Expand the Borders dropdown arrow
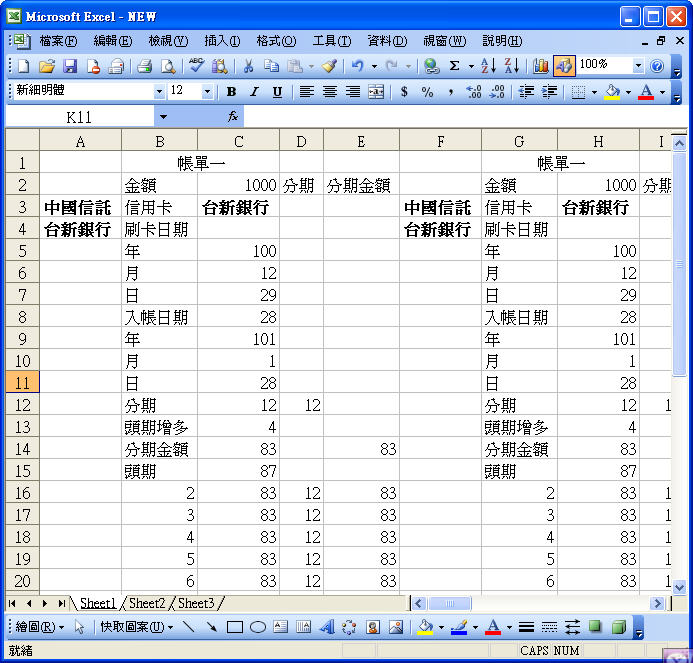693x663 pixels. (594, 92)
